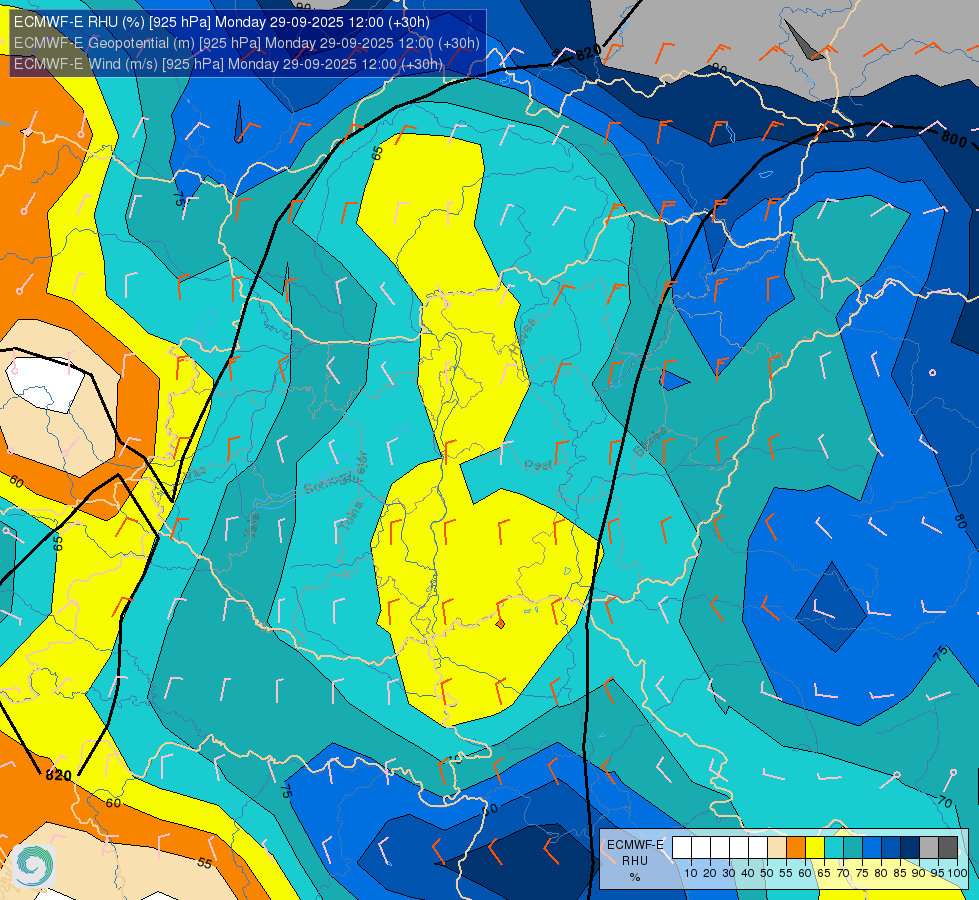Pick the blue 75-80 legend swatch

coord(872,848)
